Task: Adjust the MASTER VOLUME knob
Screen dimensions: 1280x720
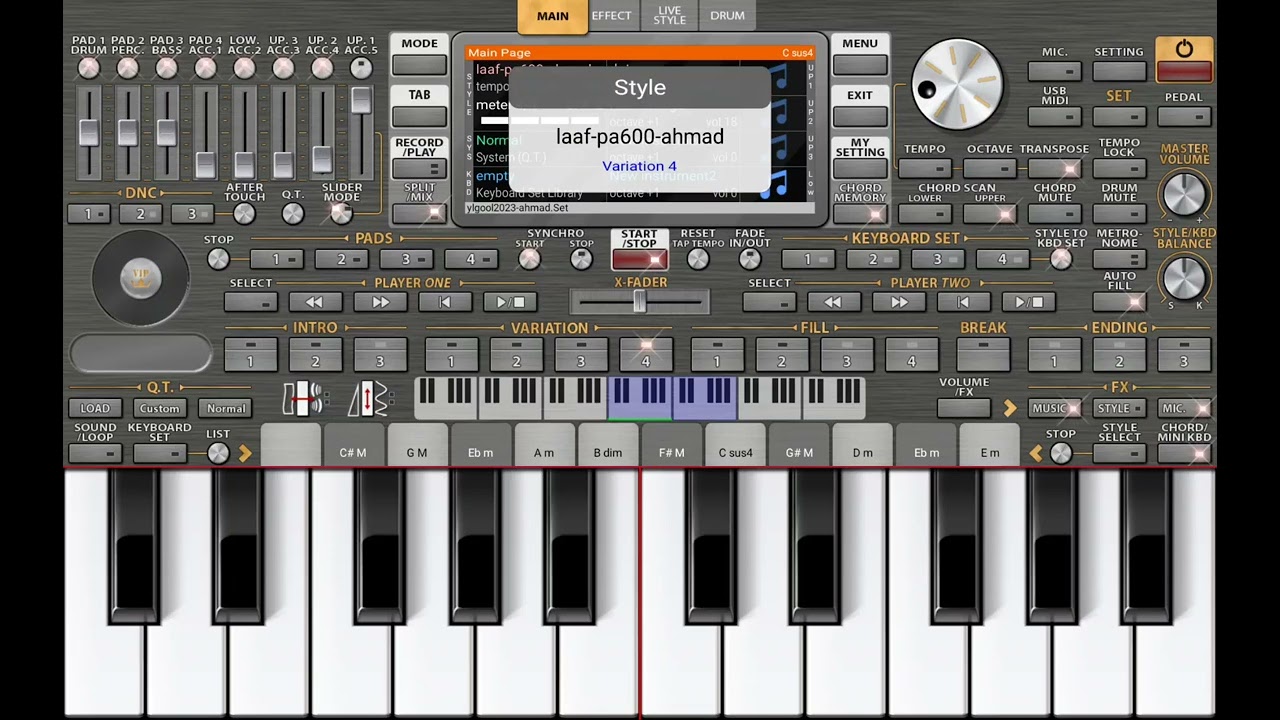Action: (x=1185, y=194)
